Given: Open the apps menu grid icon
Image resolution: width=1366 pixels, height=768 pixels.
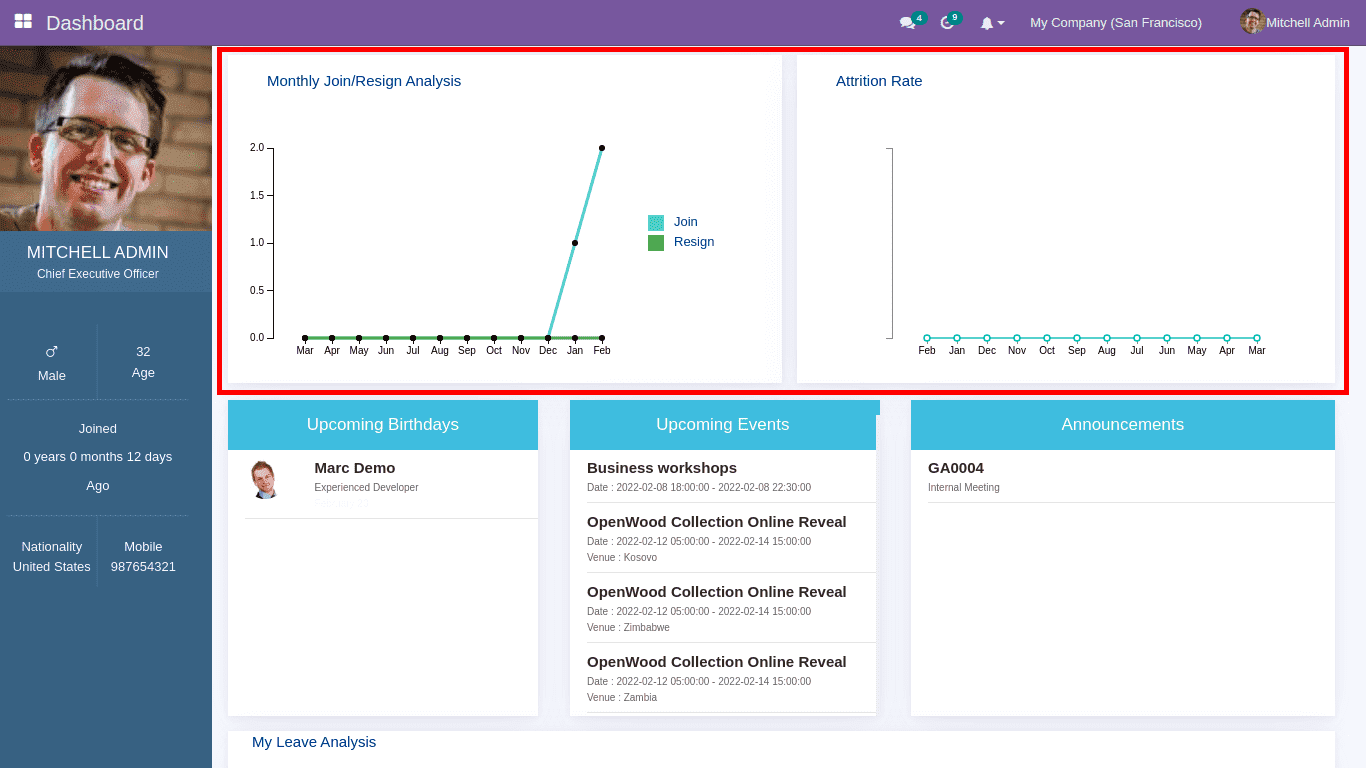Looking at the screenshot, I should [22, 21].
